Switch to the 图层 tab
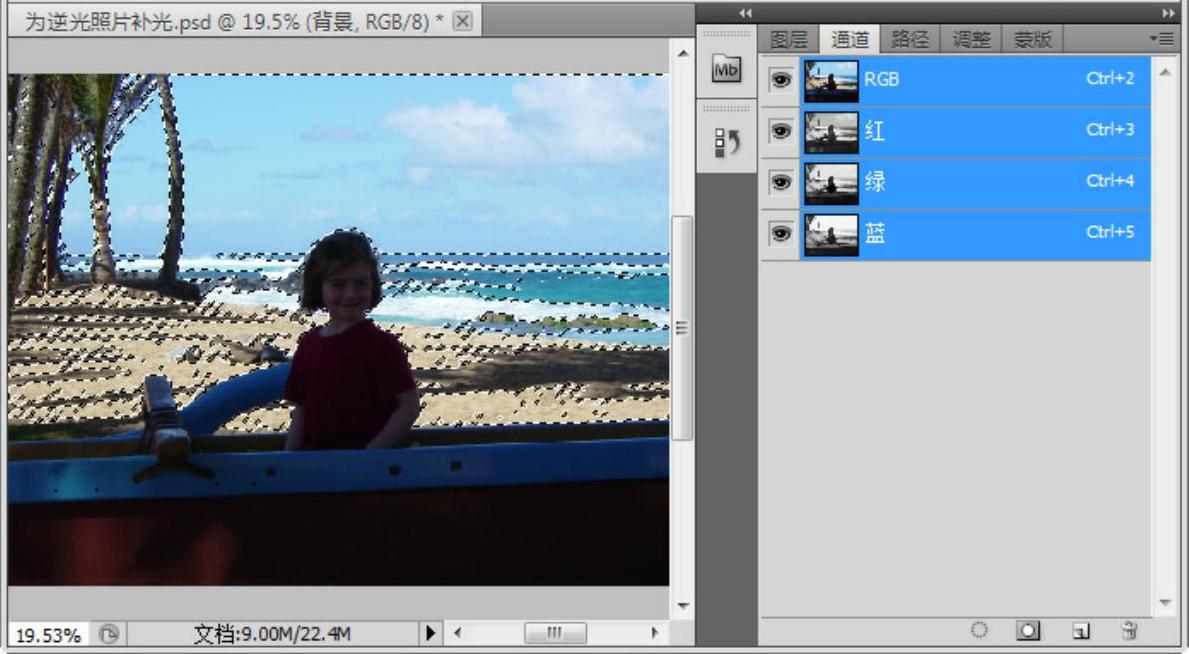This screenshot has width=1189, height=654. [x=789, y=40]
